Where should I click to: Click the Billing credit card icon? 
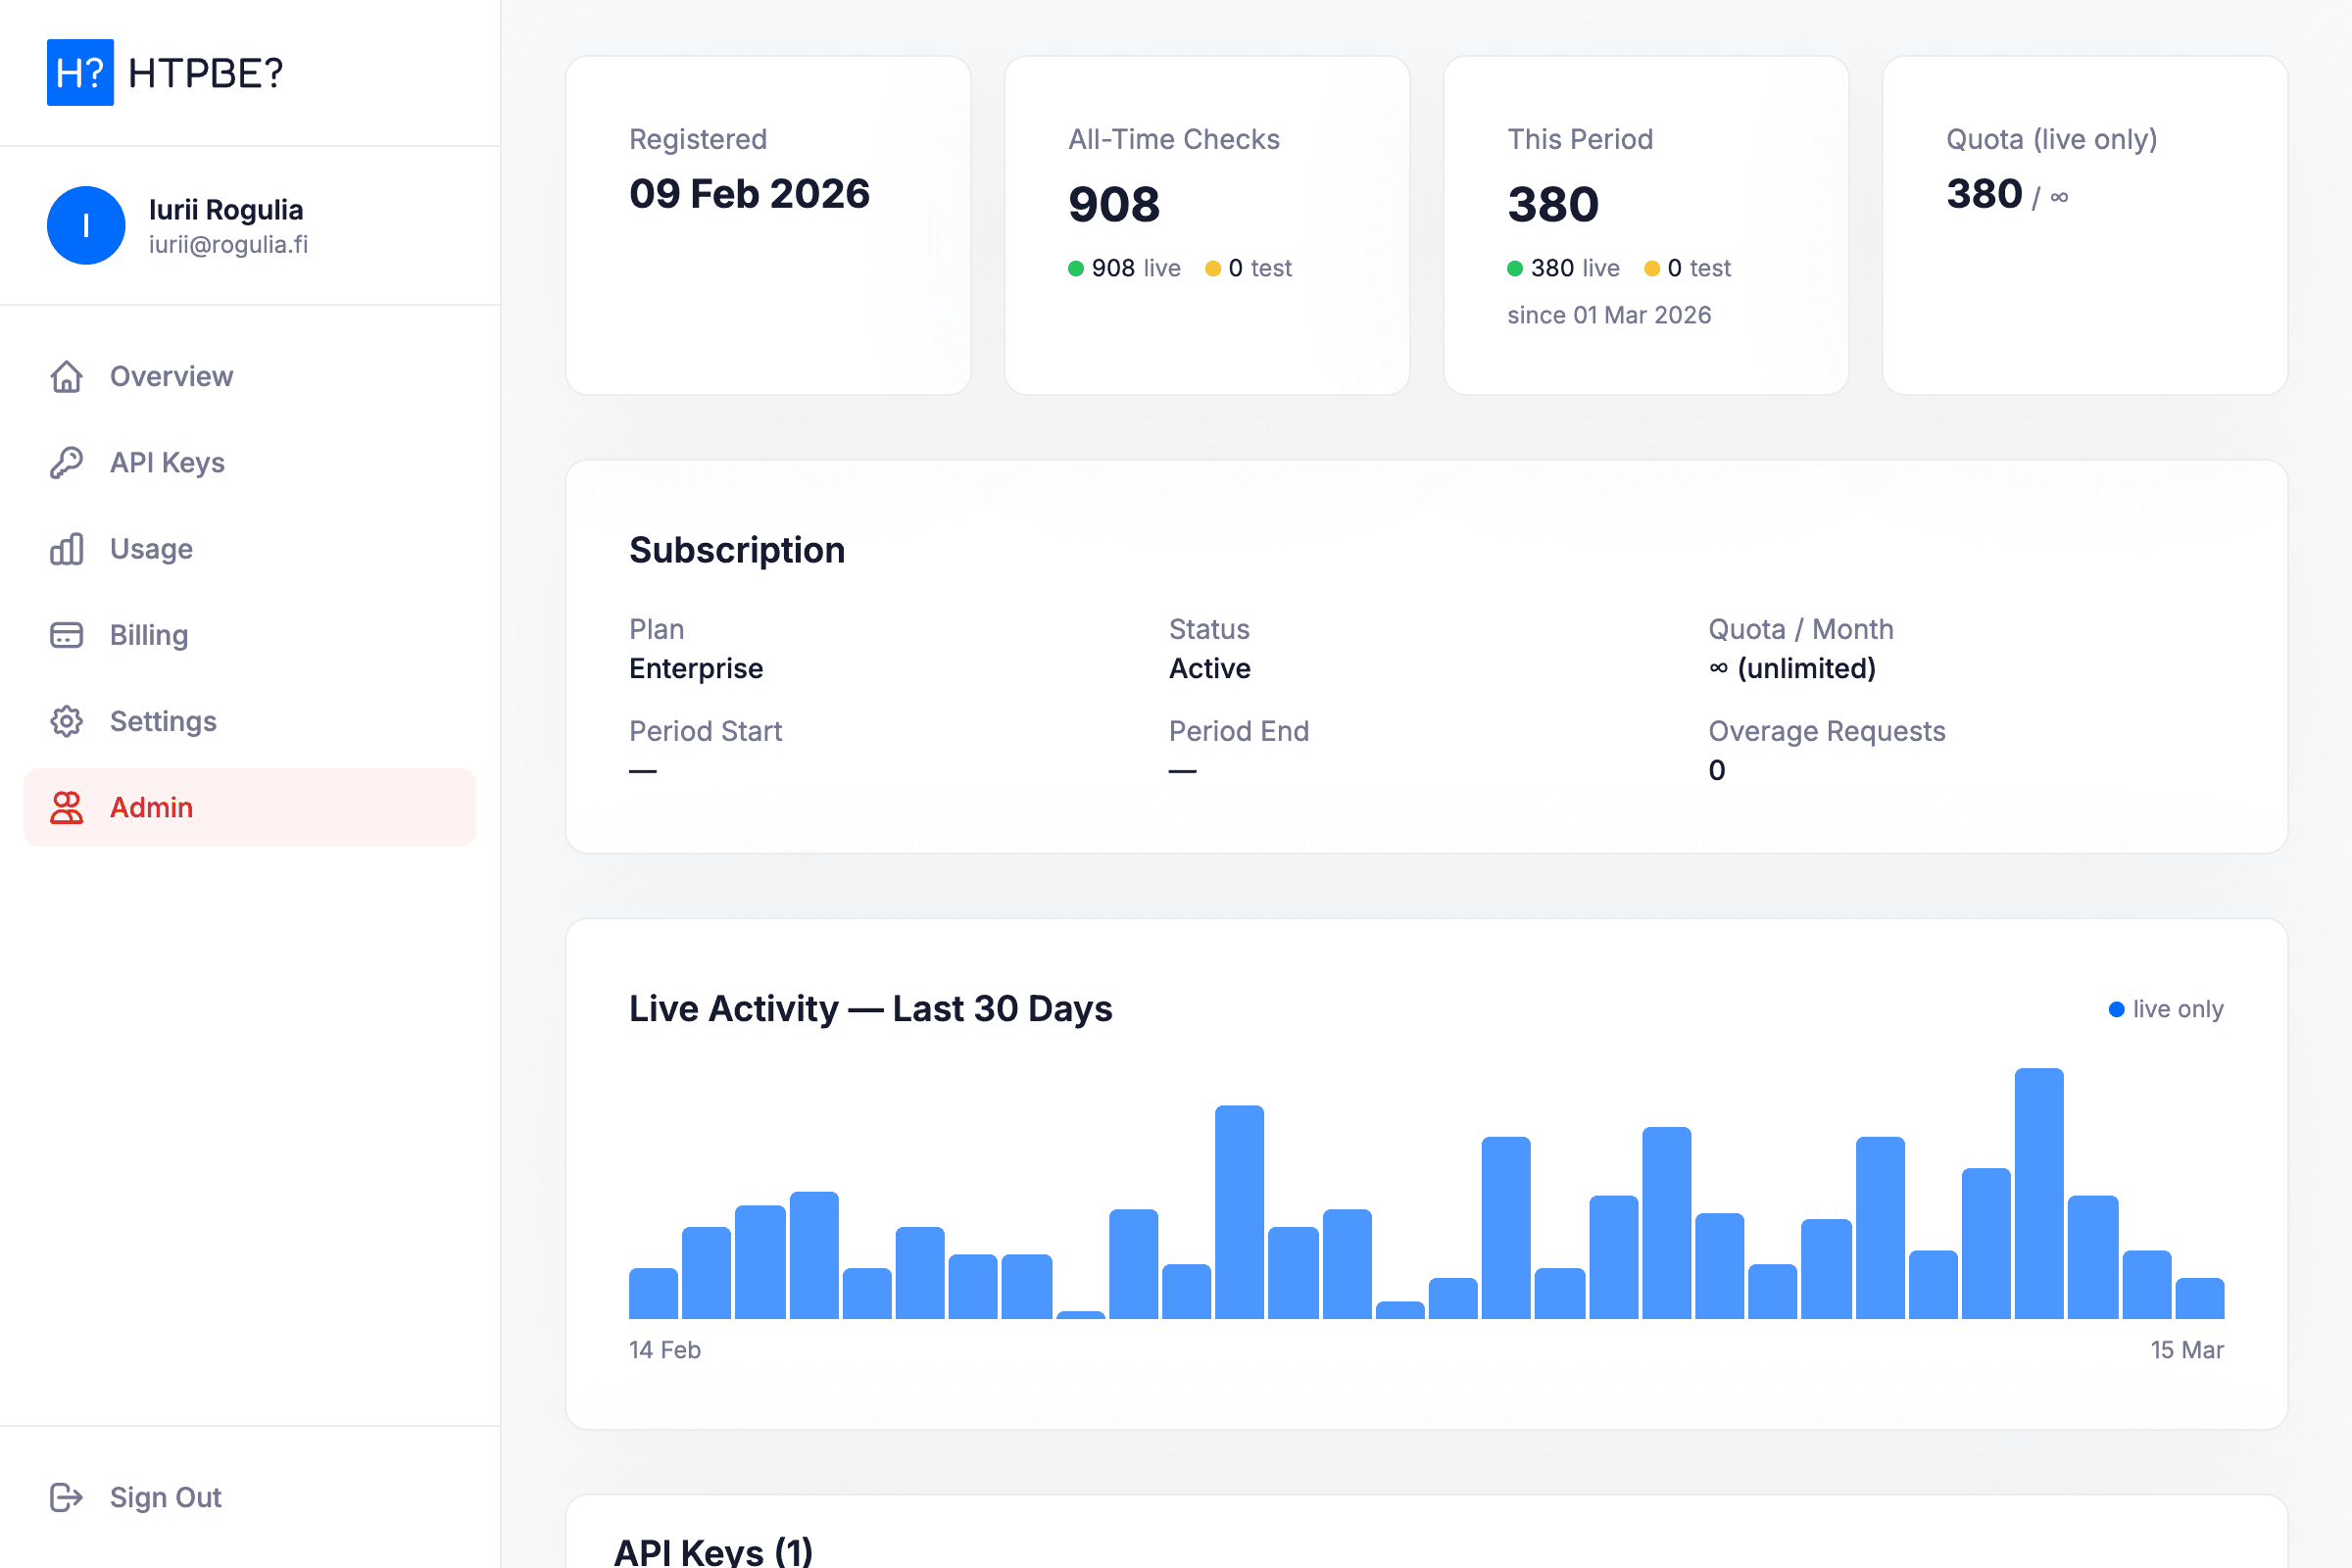point(66,635)
